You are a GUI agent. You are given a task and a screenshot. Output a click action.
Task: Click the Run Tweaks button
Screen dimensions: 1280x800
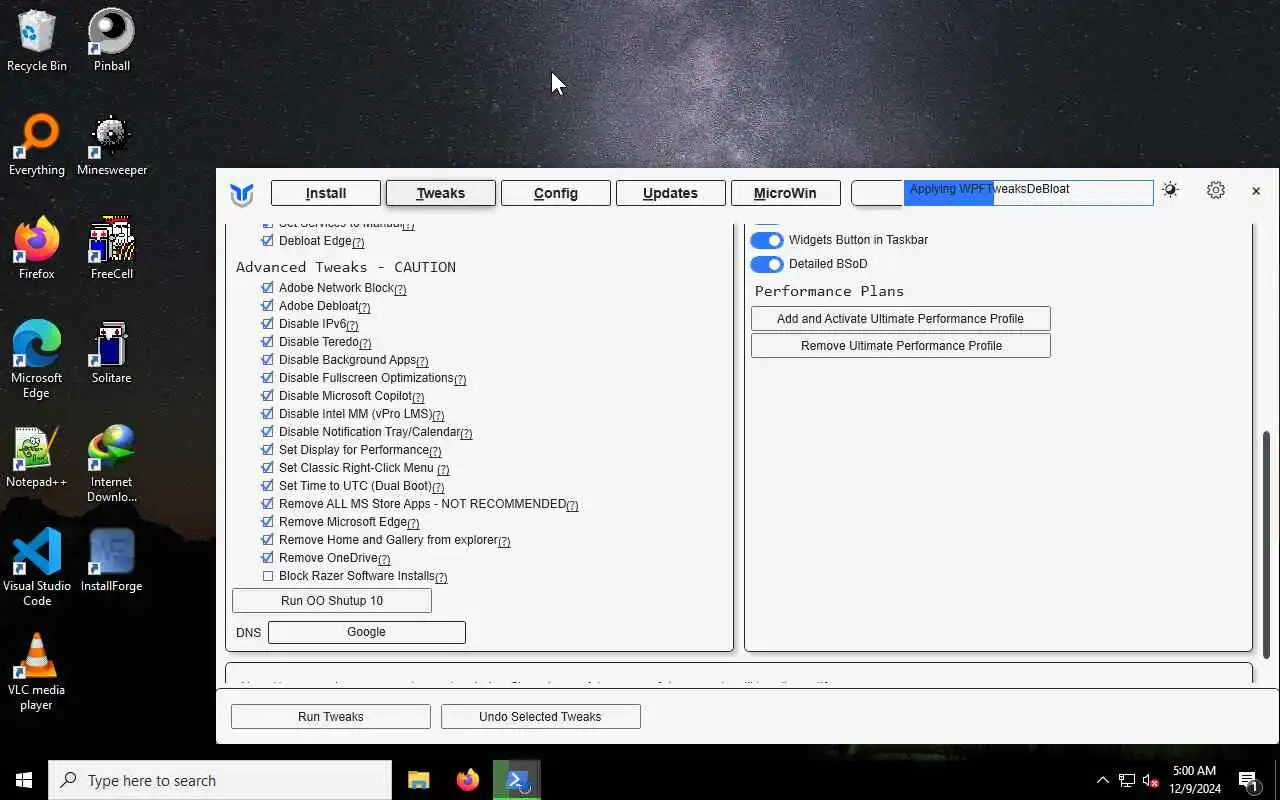point(331,716)
